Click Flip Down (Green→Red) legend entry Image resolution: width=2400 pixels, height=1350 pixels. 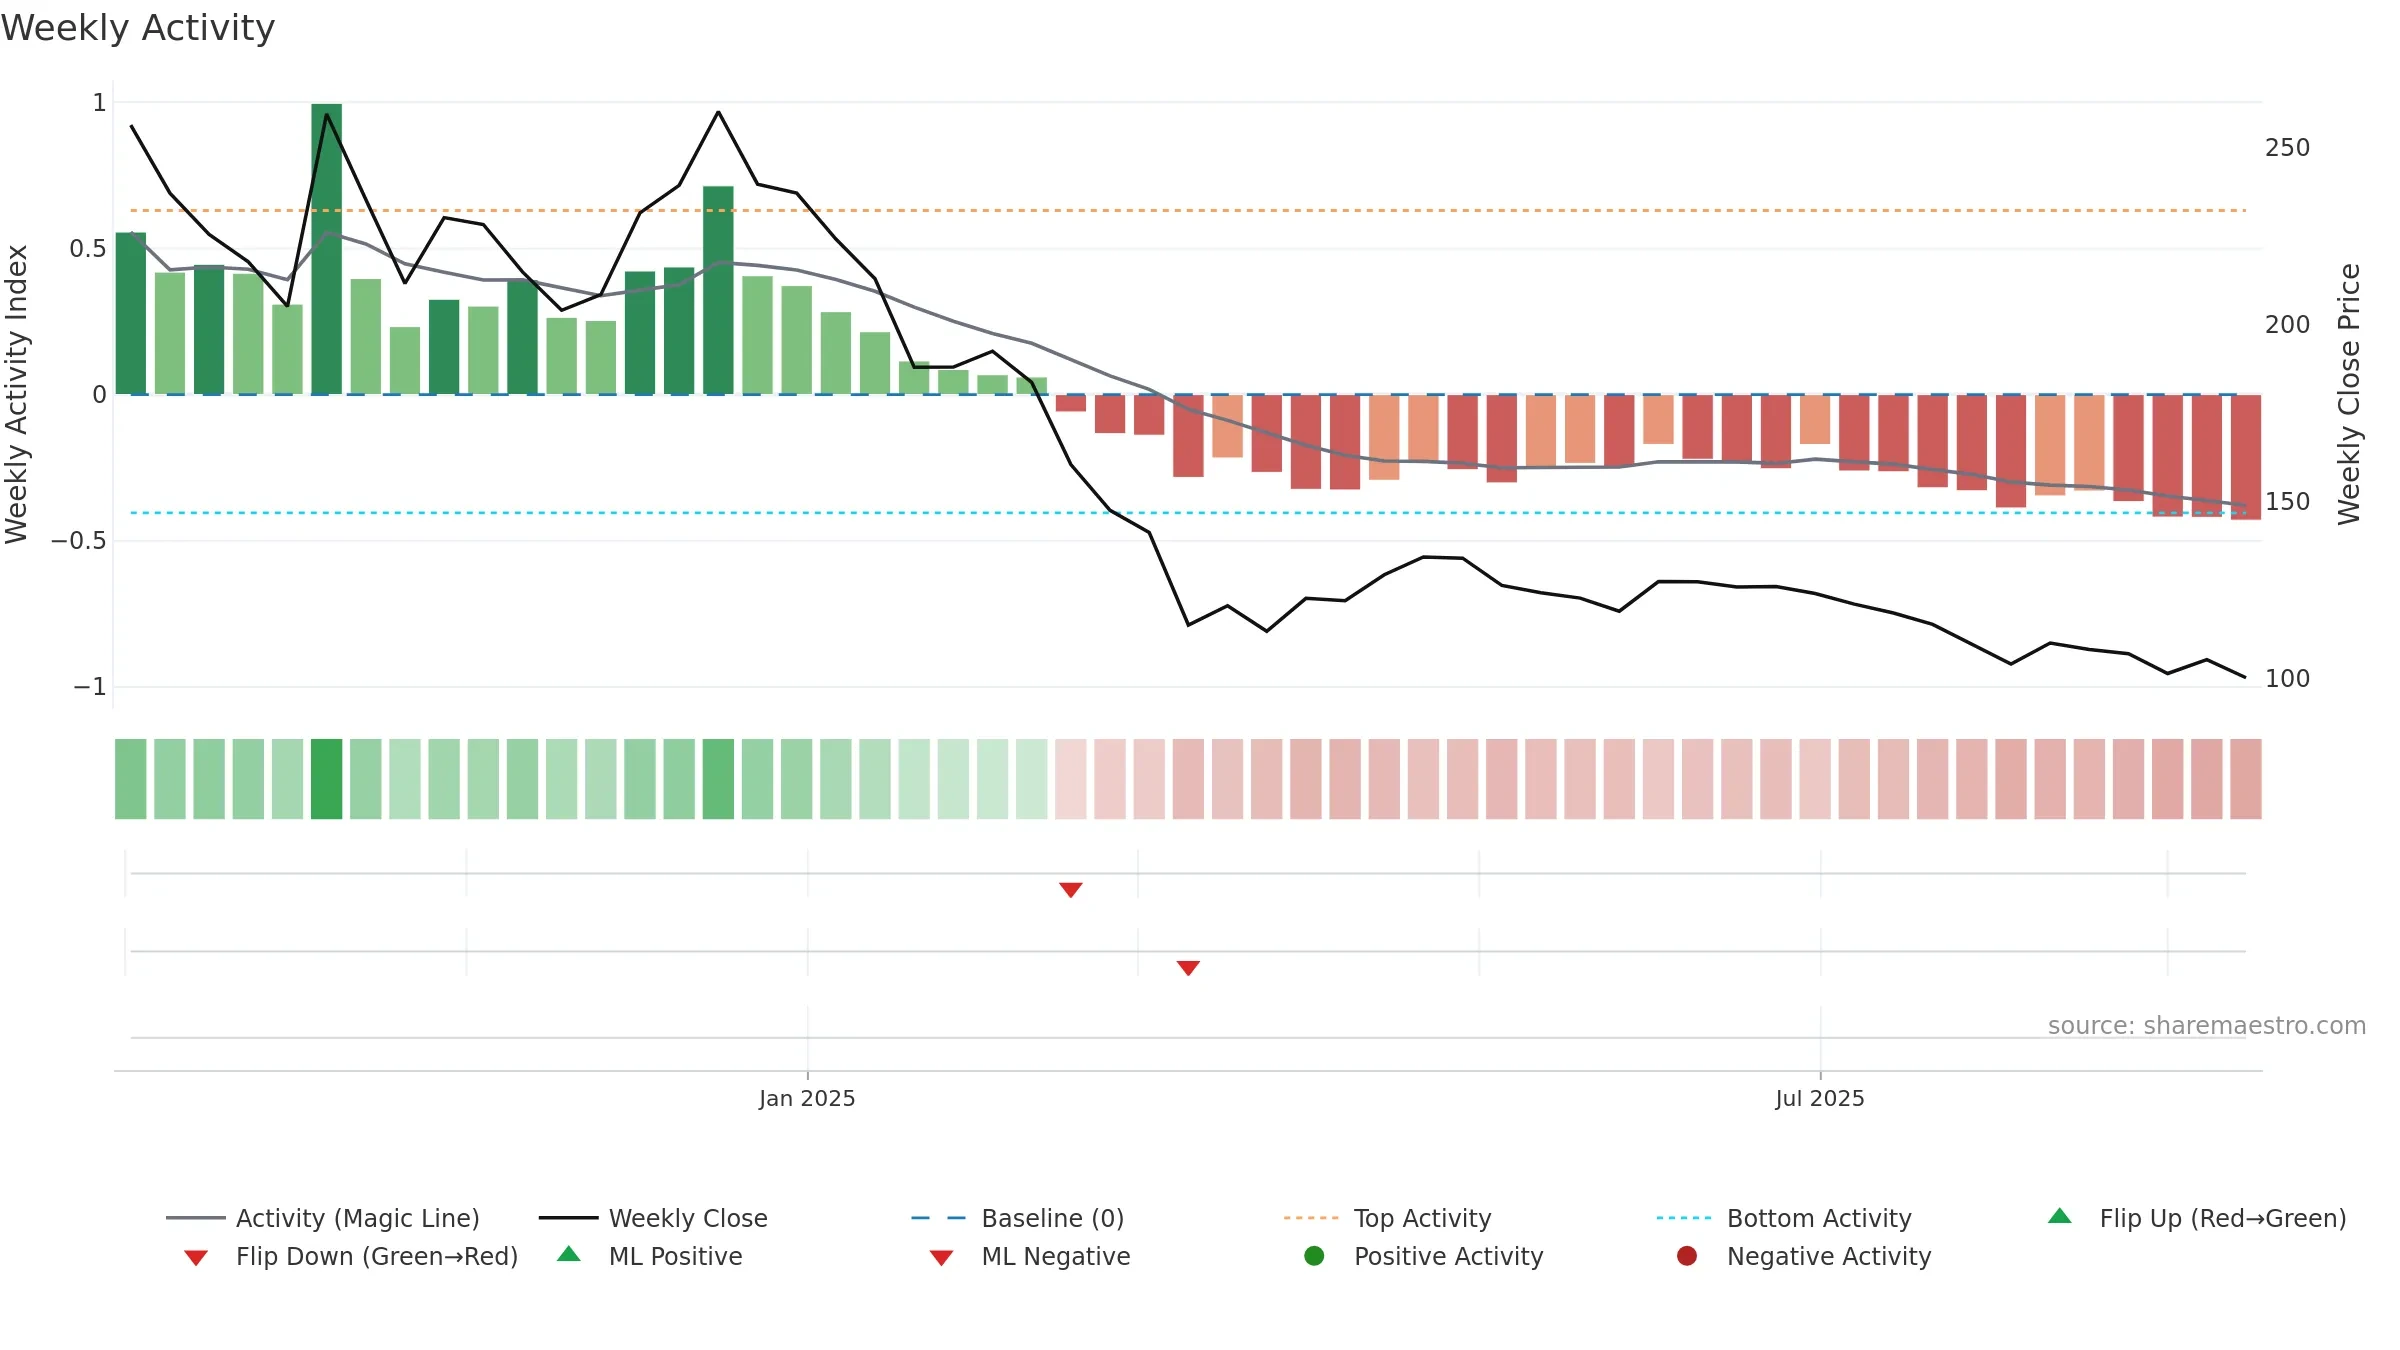351,1256
